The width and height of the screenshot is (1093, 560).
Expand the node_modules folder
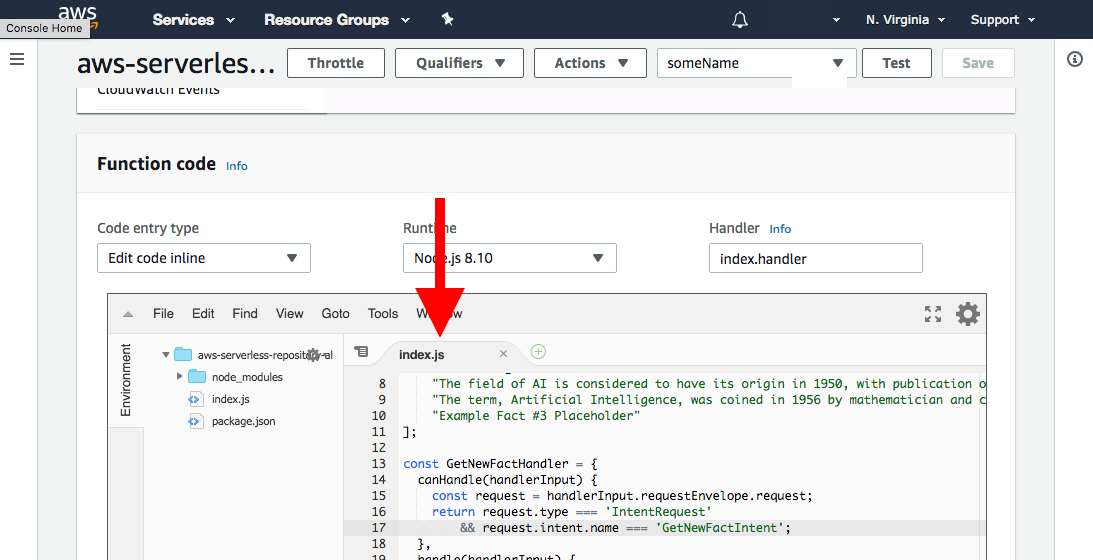[180, 377]
